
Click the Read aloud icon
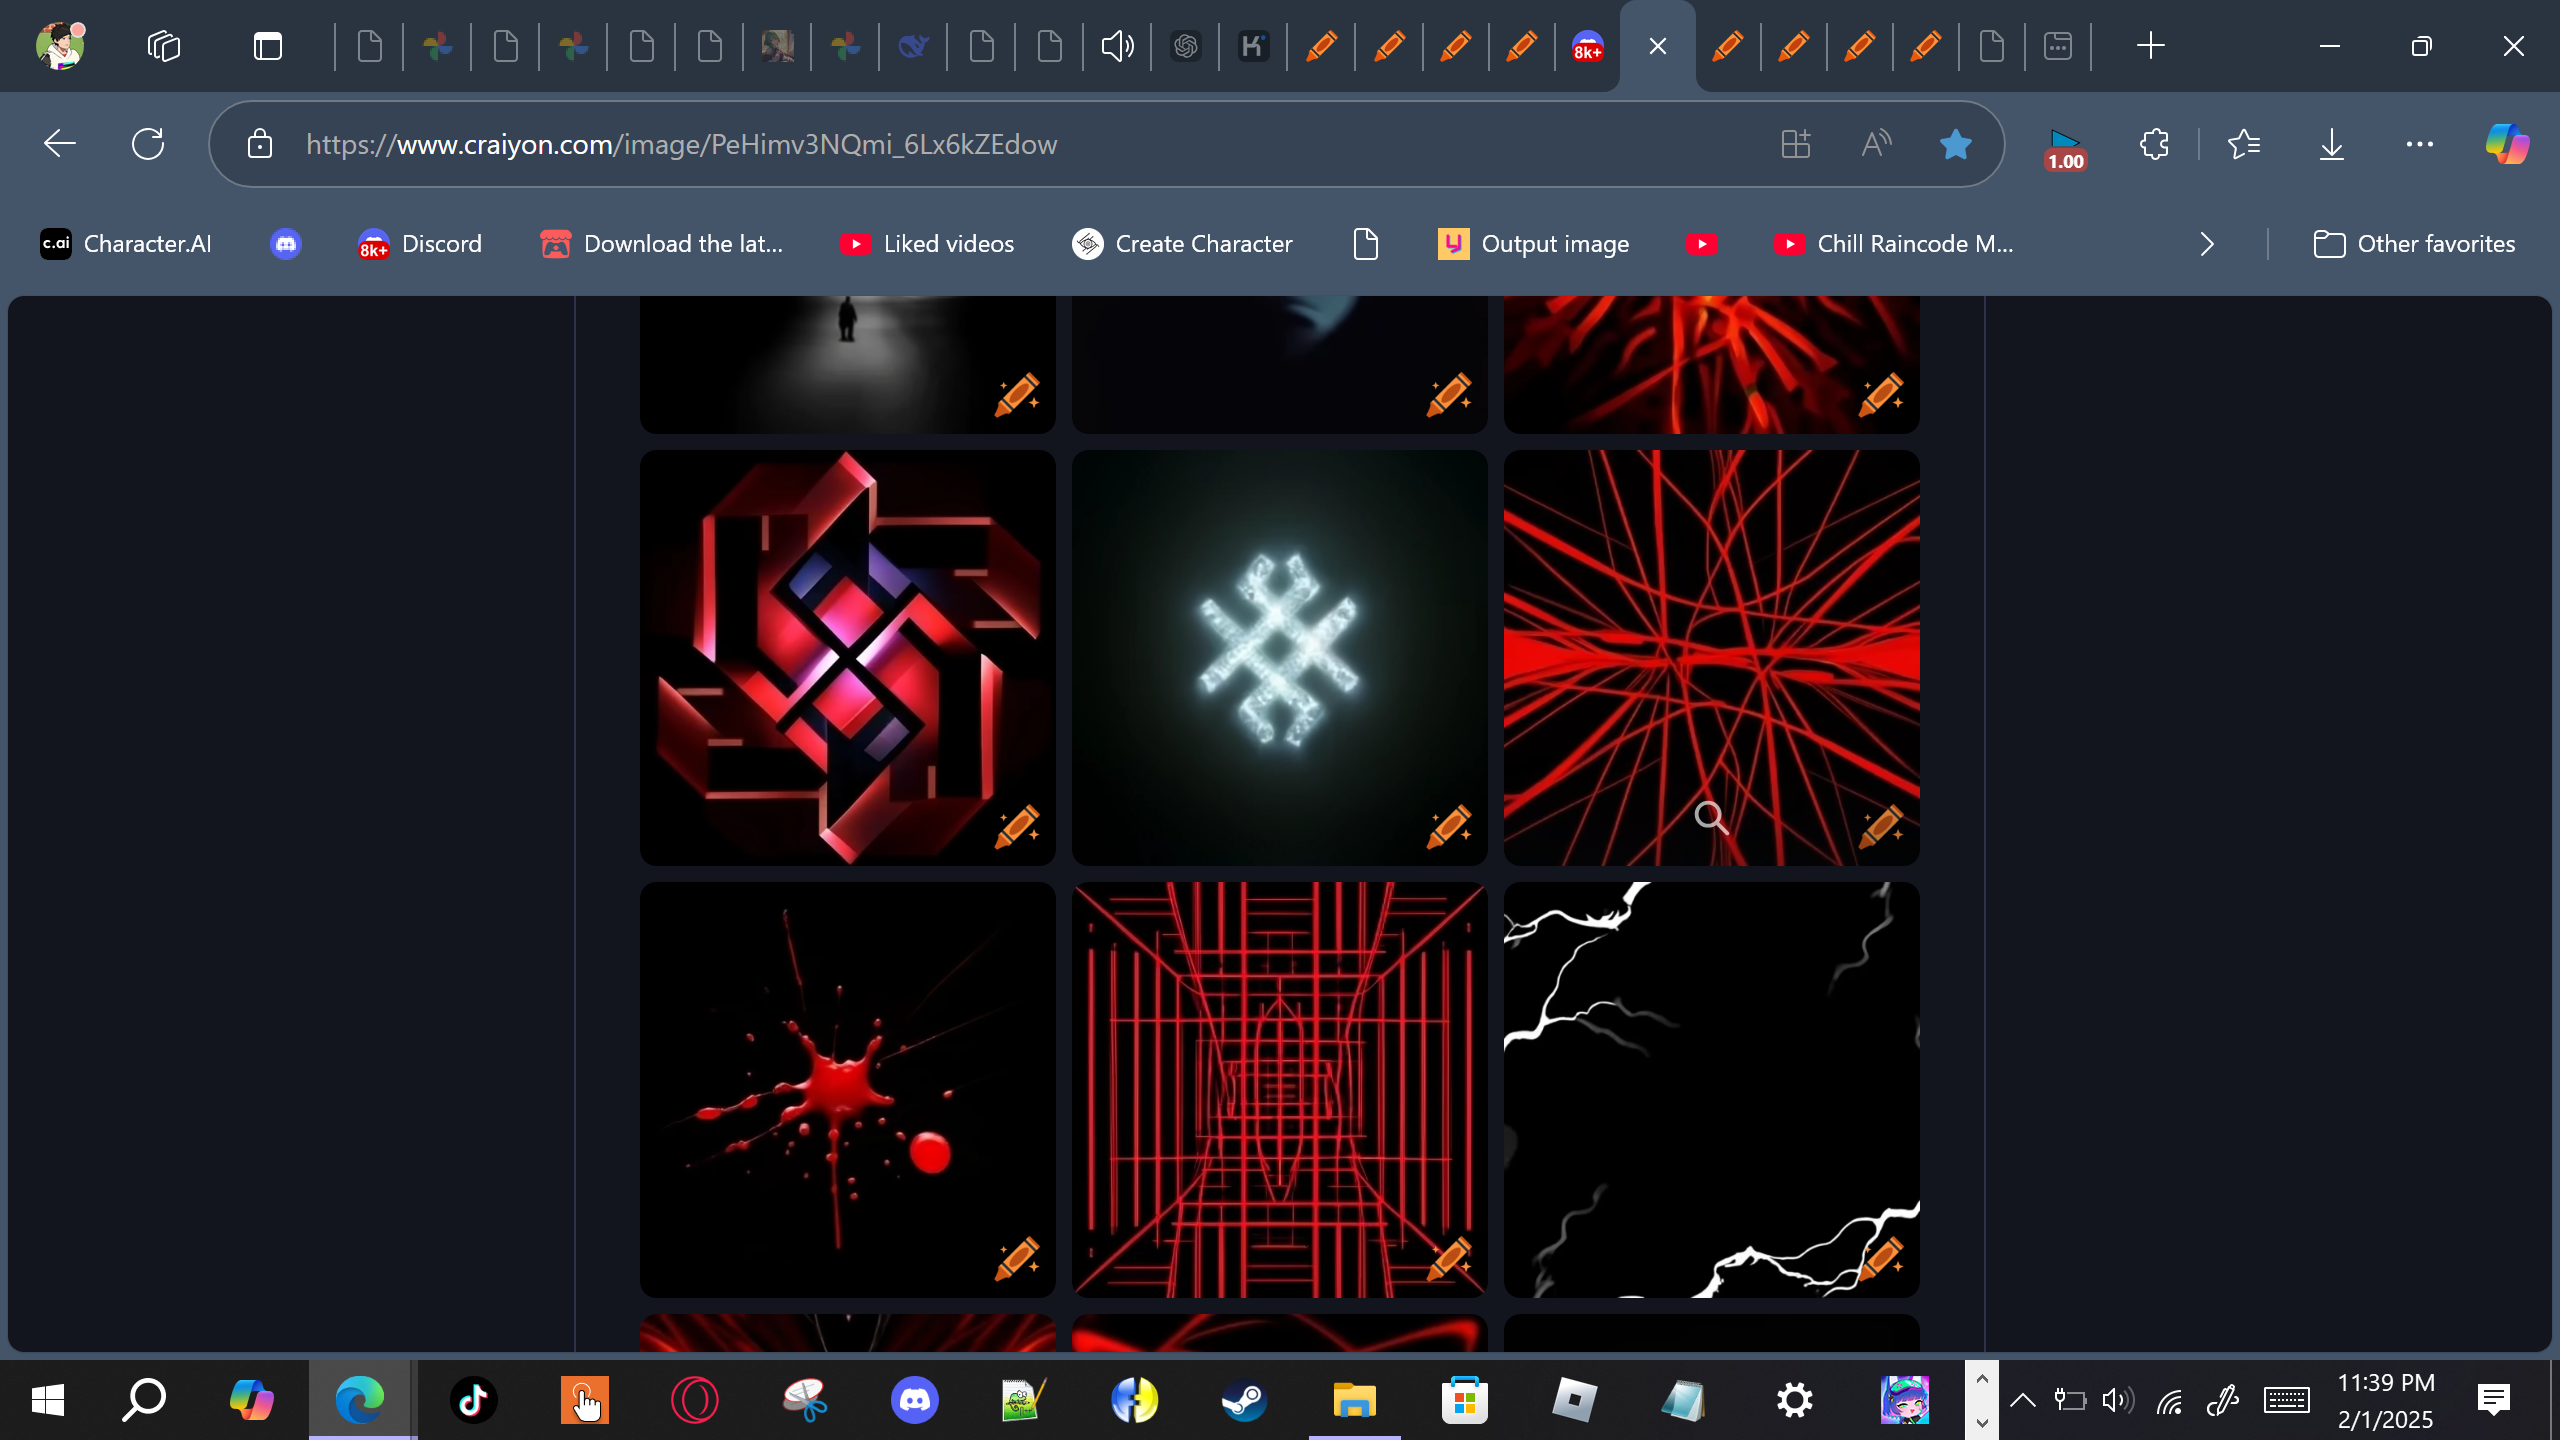(x=1876, y=145)
